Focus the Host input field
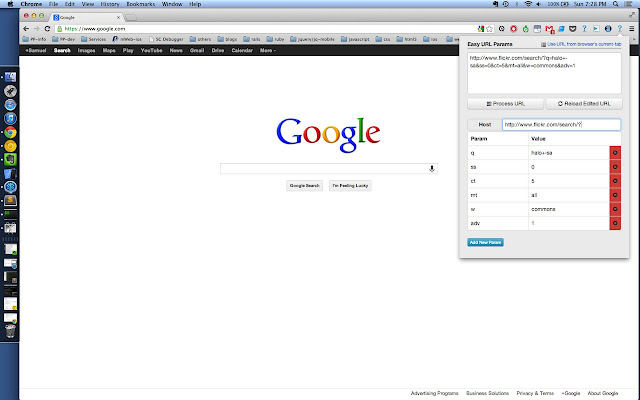 [x=561, y=124]
